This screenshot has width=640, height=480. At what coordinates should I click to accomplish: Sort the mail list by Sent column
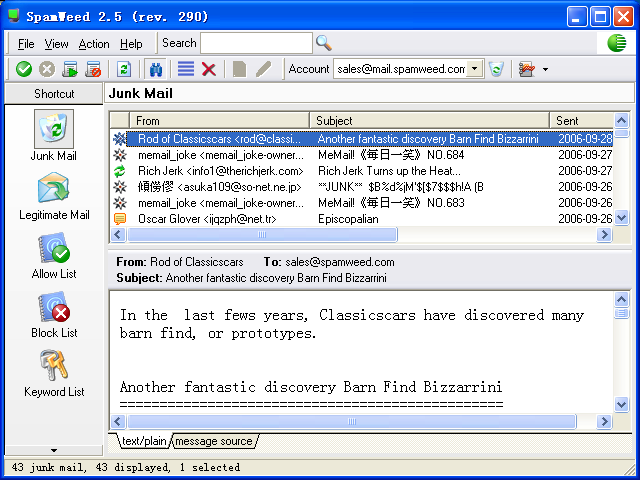coord(580,120)
